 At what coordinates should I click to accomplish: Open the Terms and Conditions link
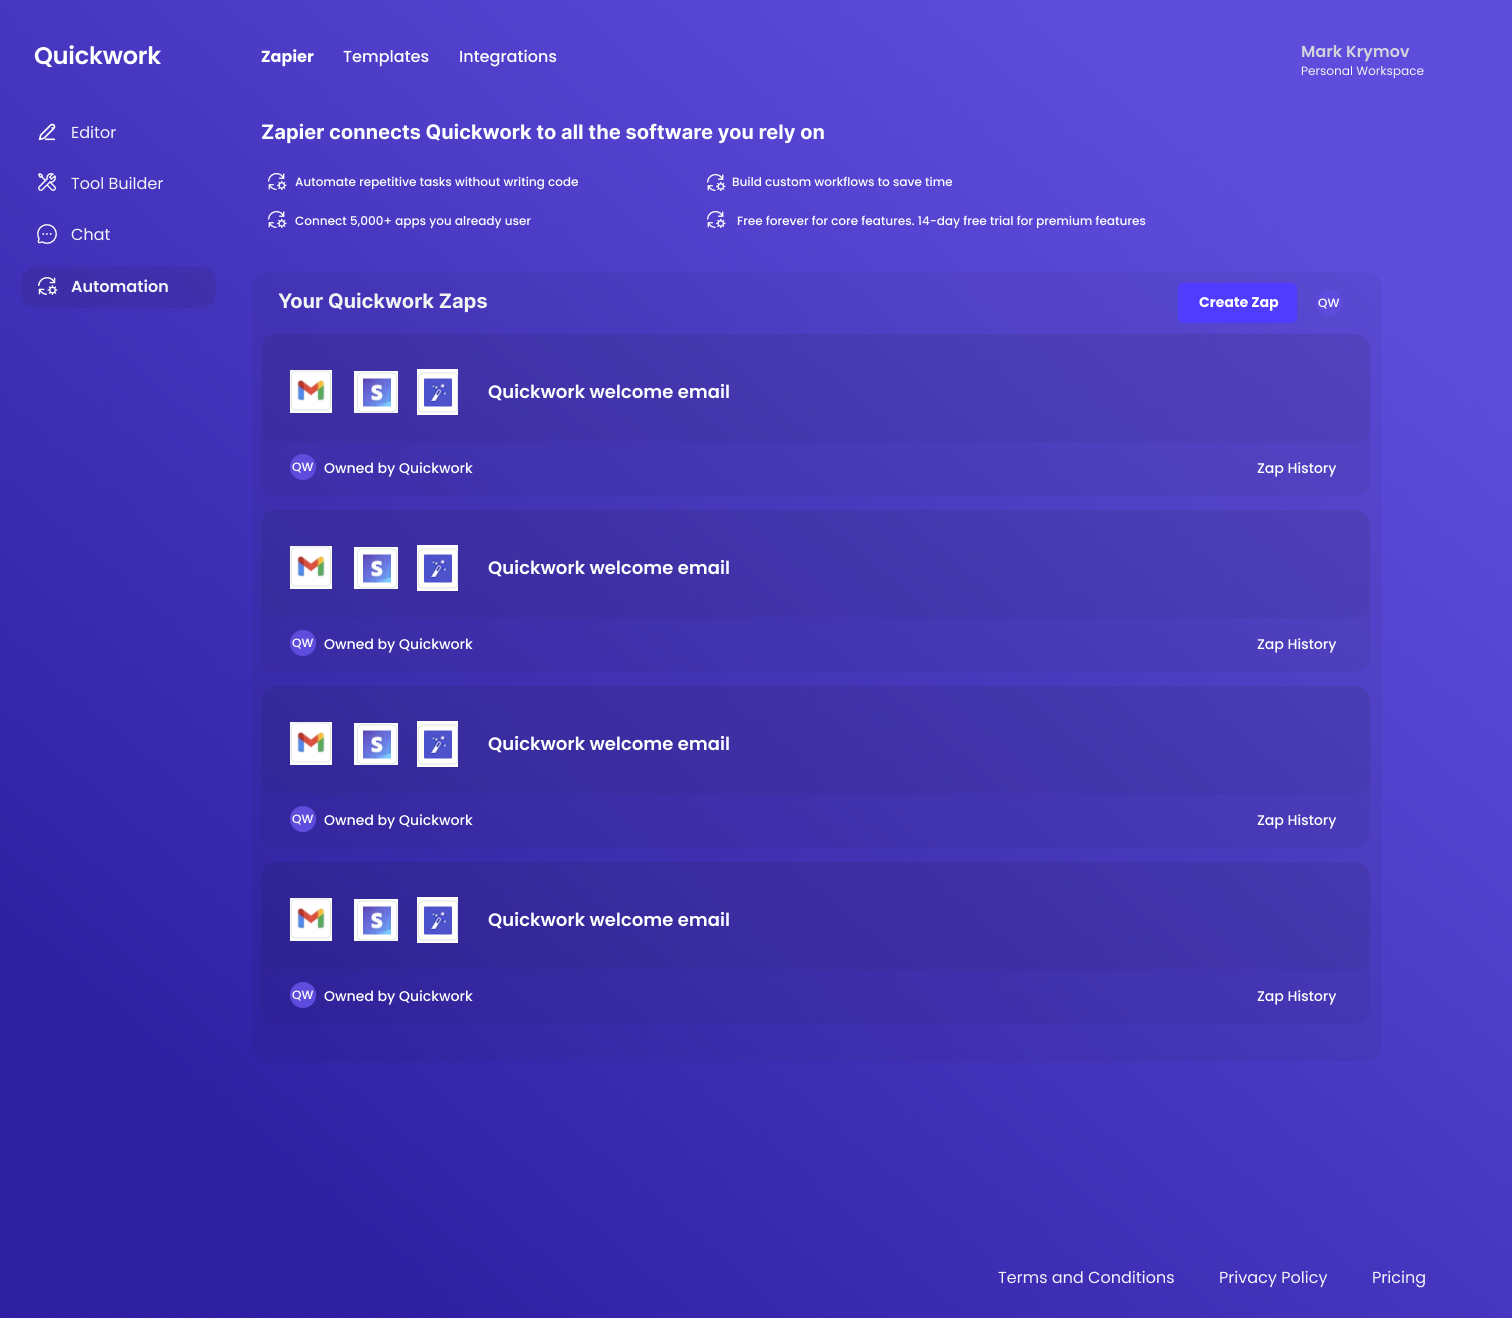tap(1085, 1277)
